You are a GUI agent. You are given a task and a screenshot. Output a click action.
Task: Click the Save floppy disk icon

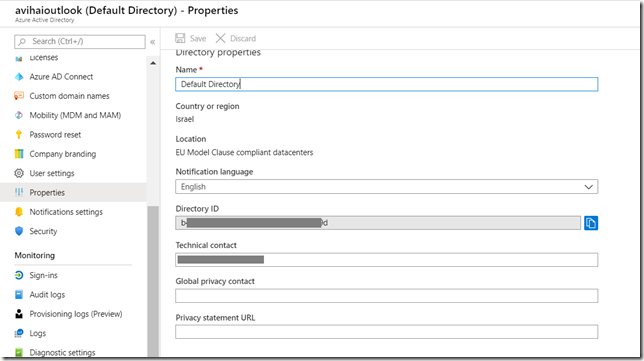click(x=180, y=38)
